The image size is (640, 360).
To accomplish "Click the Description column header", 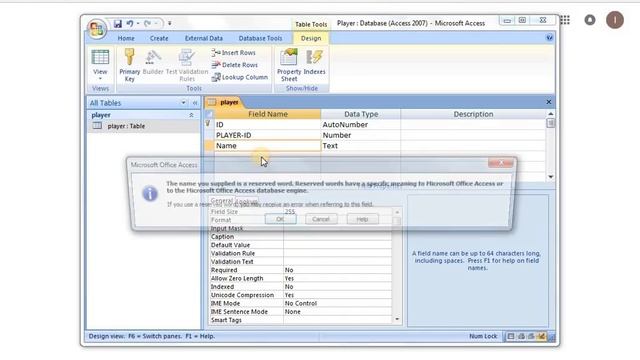I will click(x=473, y=114).
